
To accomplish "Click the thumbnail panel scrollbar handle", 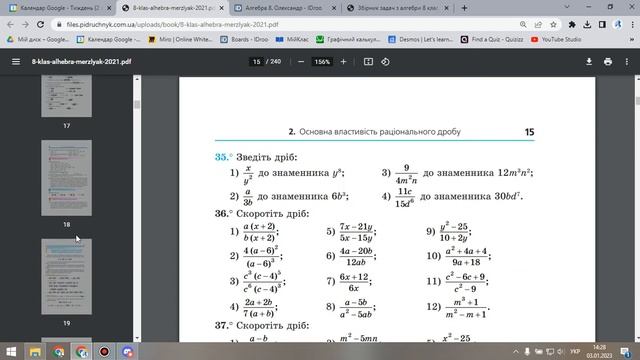I will (x=137, y=104).
